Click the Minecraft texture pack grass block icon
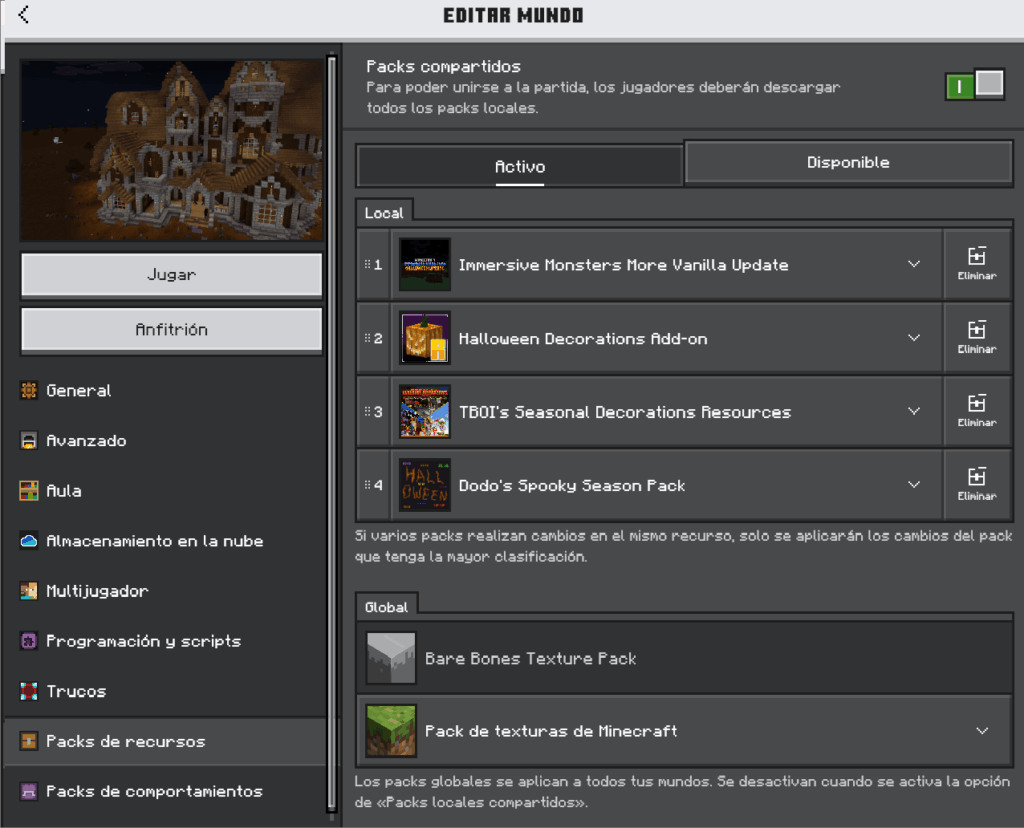This screenshot has height=828, width=1024. coord(391,731)
